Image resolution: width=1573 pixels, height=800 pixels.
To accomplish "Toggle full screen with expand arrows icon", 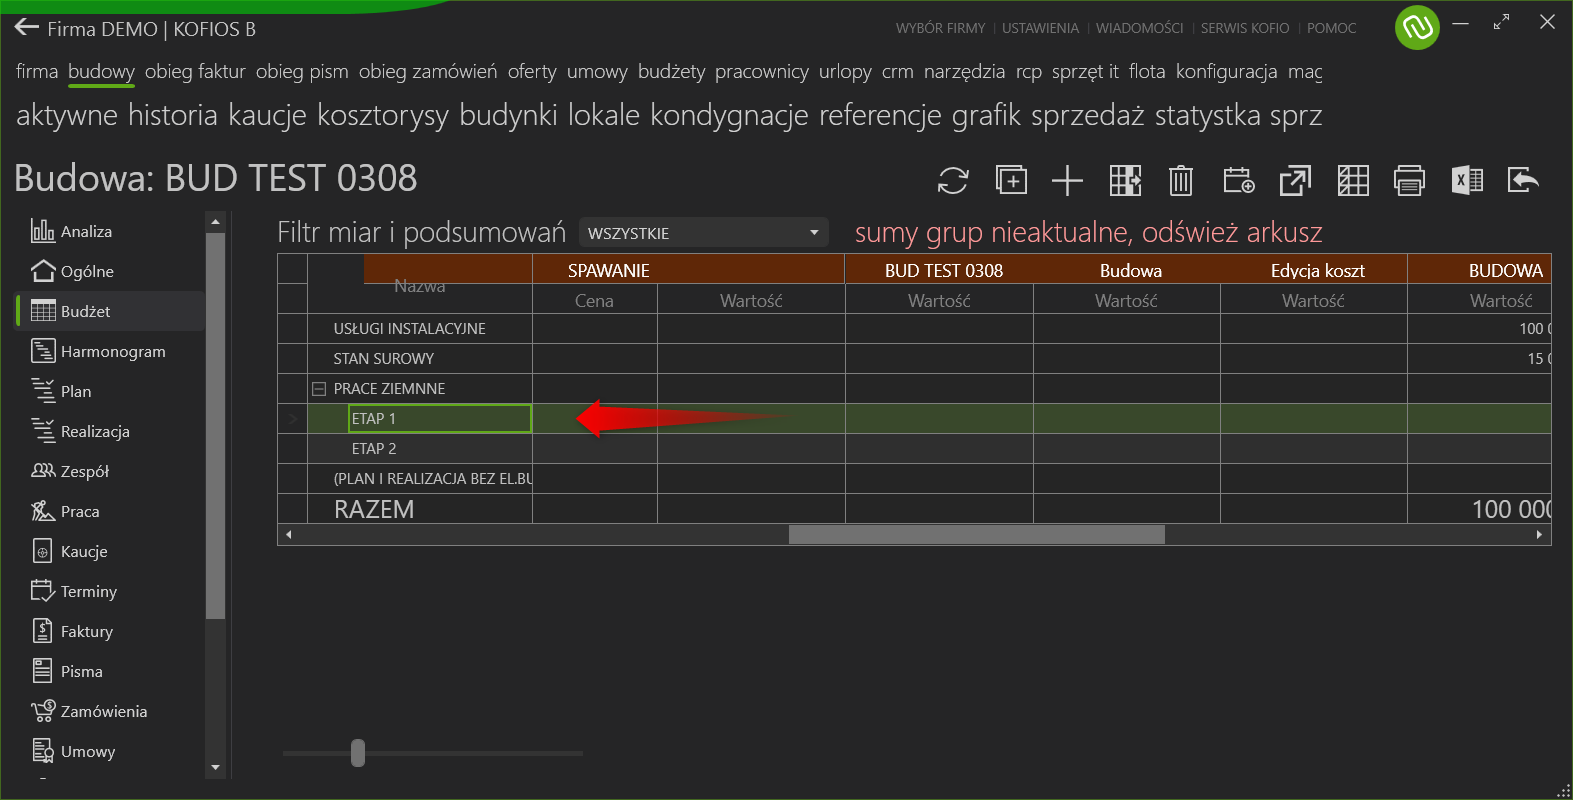I will [x=1501, y=22].
